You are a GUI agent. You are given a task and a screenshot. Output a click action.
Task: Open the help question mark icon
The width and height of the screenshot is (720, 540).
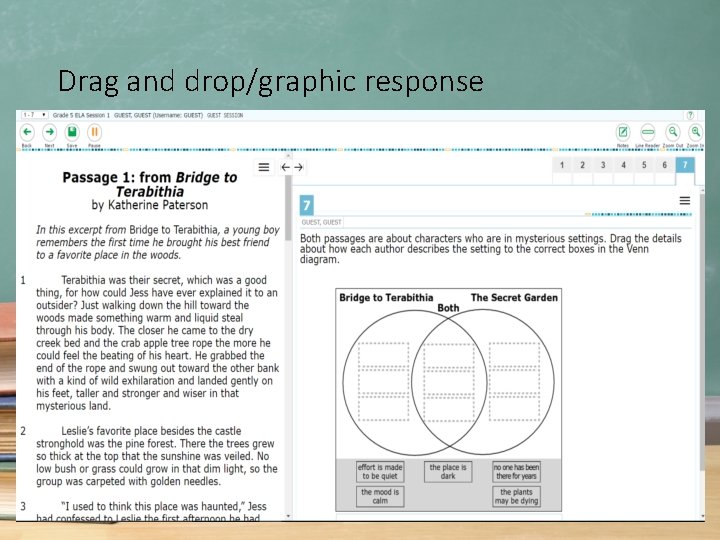[x=690, y=115]
